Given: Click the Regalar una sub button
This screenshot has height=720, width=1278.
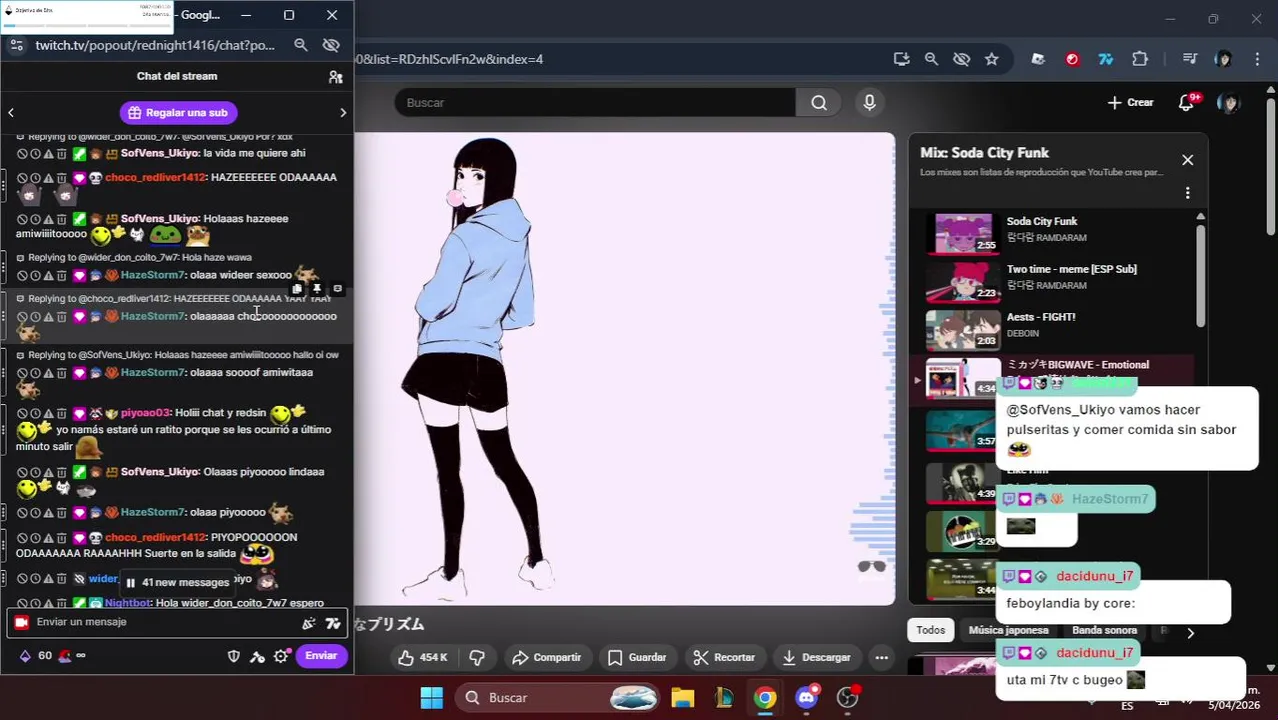Looking at the screenshot, I should click(x=178, y=112).
